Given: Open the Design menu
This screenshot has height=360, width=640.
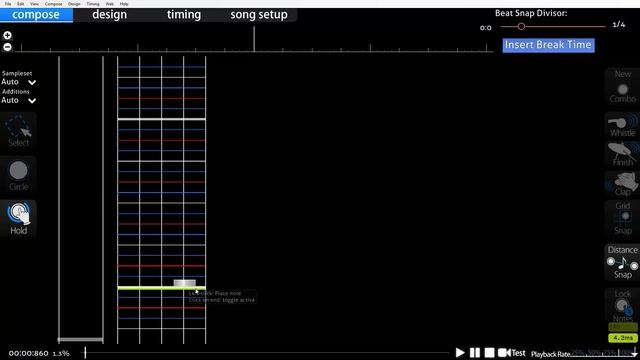Looking at the screenshot, I should (74, 4).
